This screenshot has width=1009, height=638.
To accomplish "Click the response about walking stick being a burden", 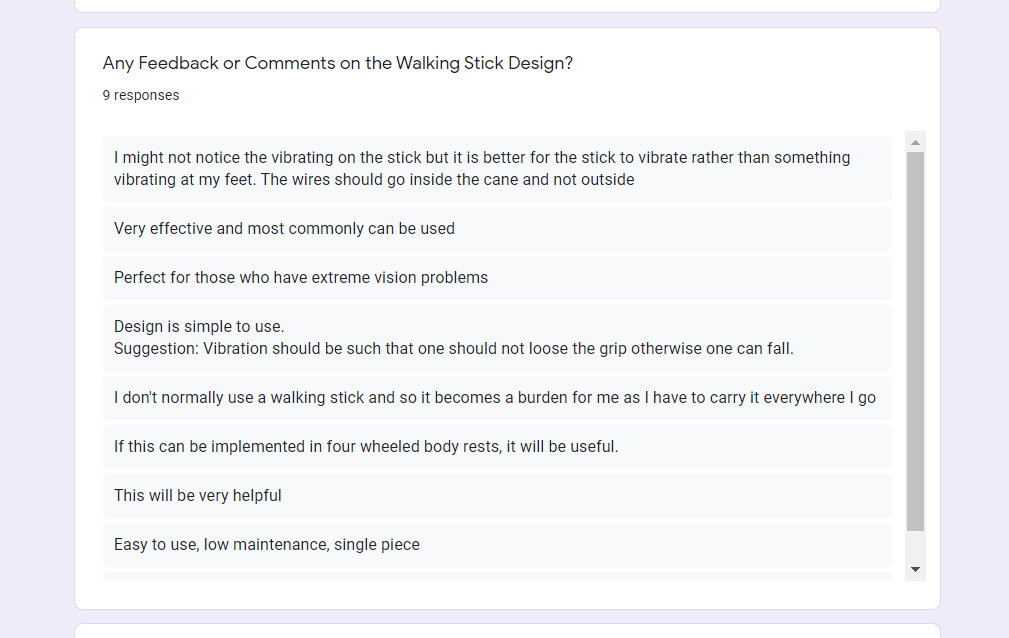I will click(495, 398).
